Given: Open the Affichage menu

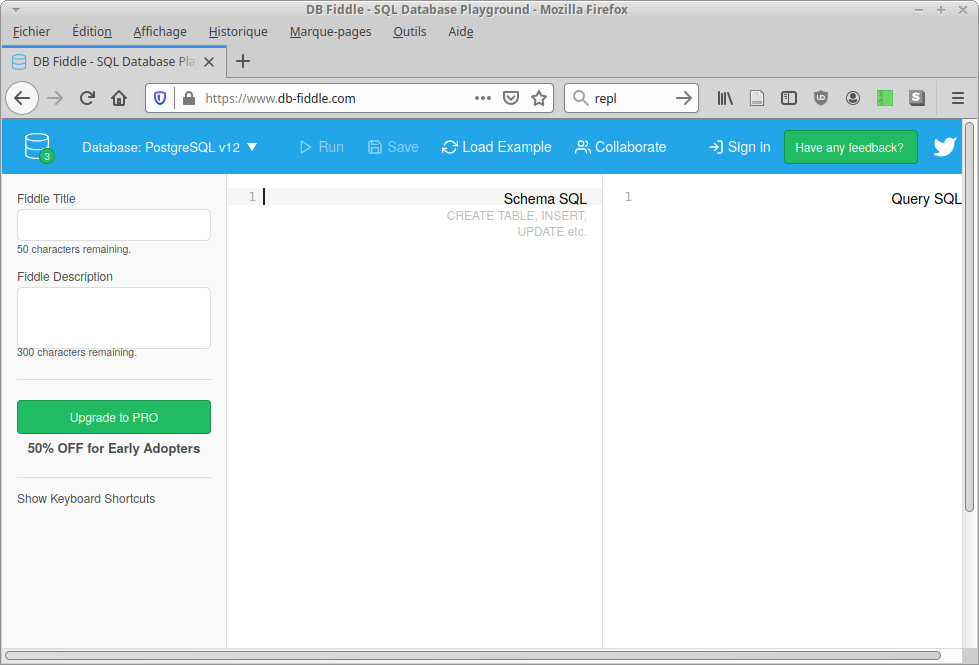Looking at the screenshot, I should (x=160, y=32).
